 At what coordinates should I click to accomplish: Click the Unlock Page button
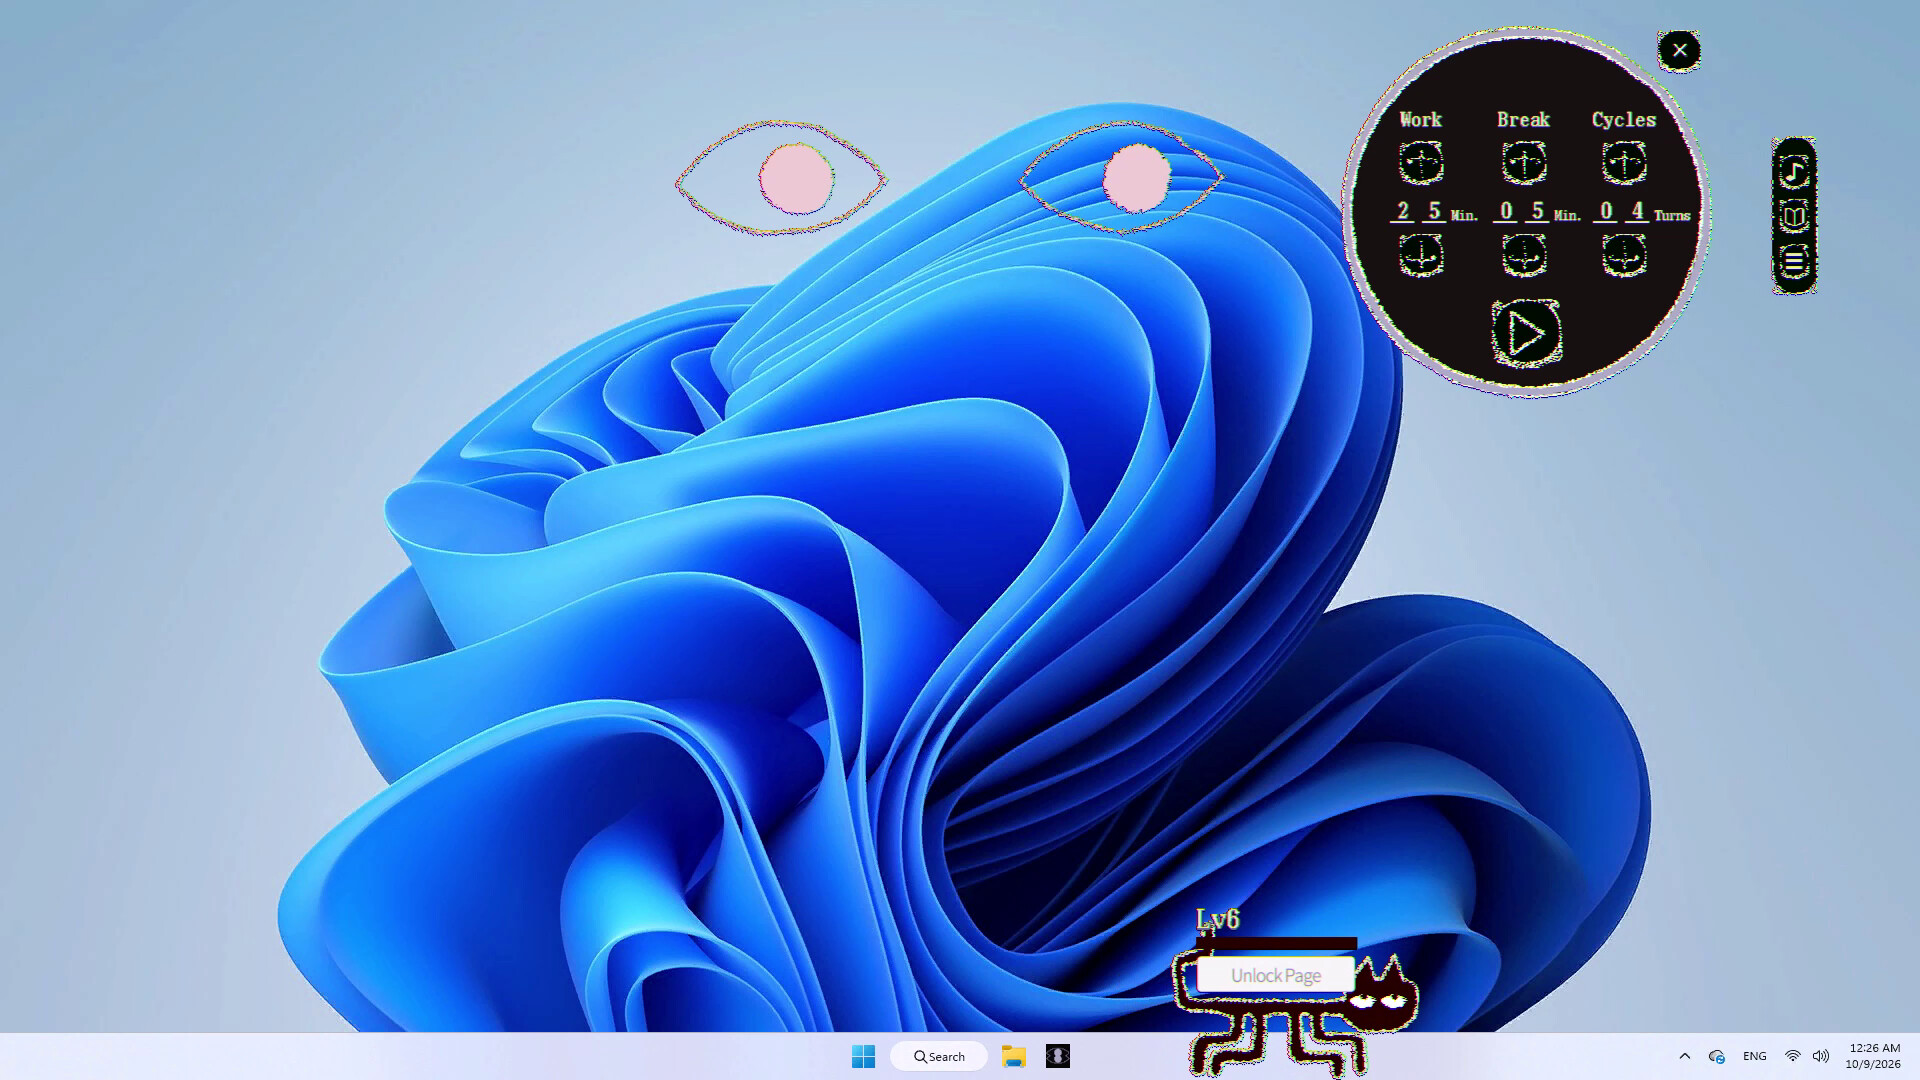pyautogui.click(x=1275, y=975)
